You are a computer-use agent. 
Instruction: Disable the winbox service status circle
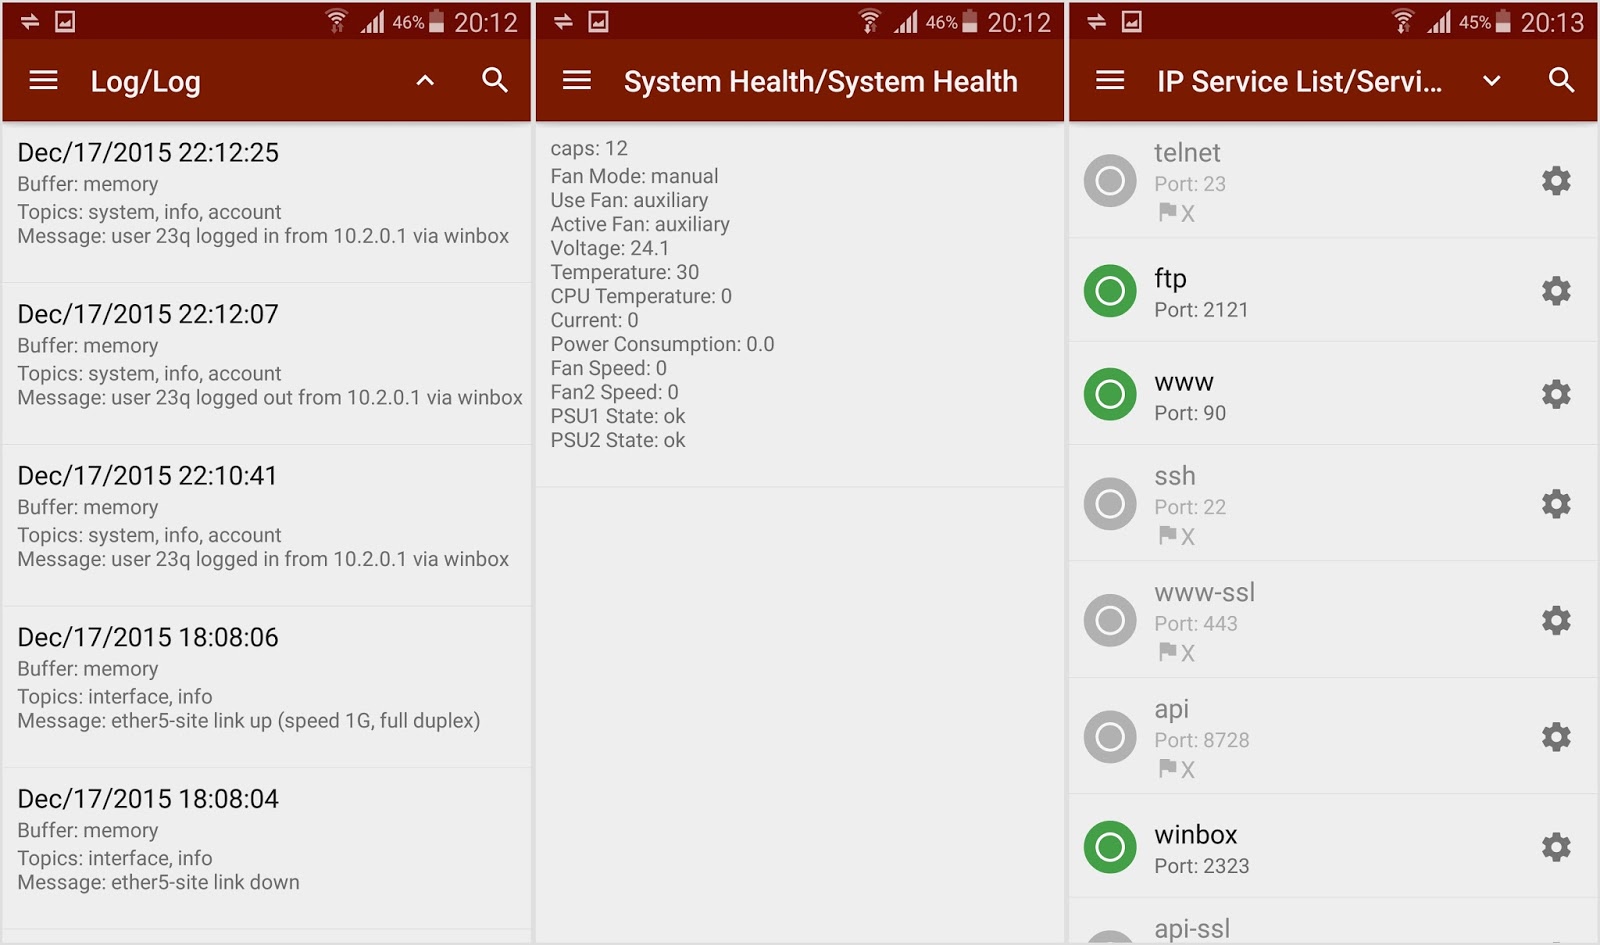pos(1110,847)
